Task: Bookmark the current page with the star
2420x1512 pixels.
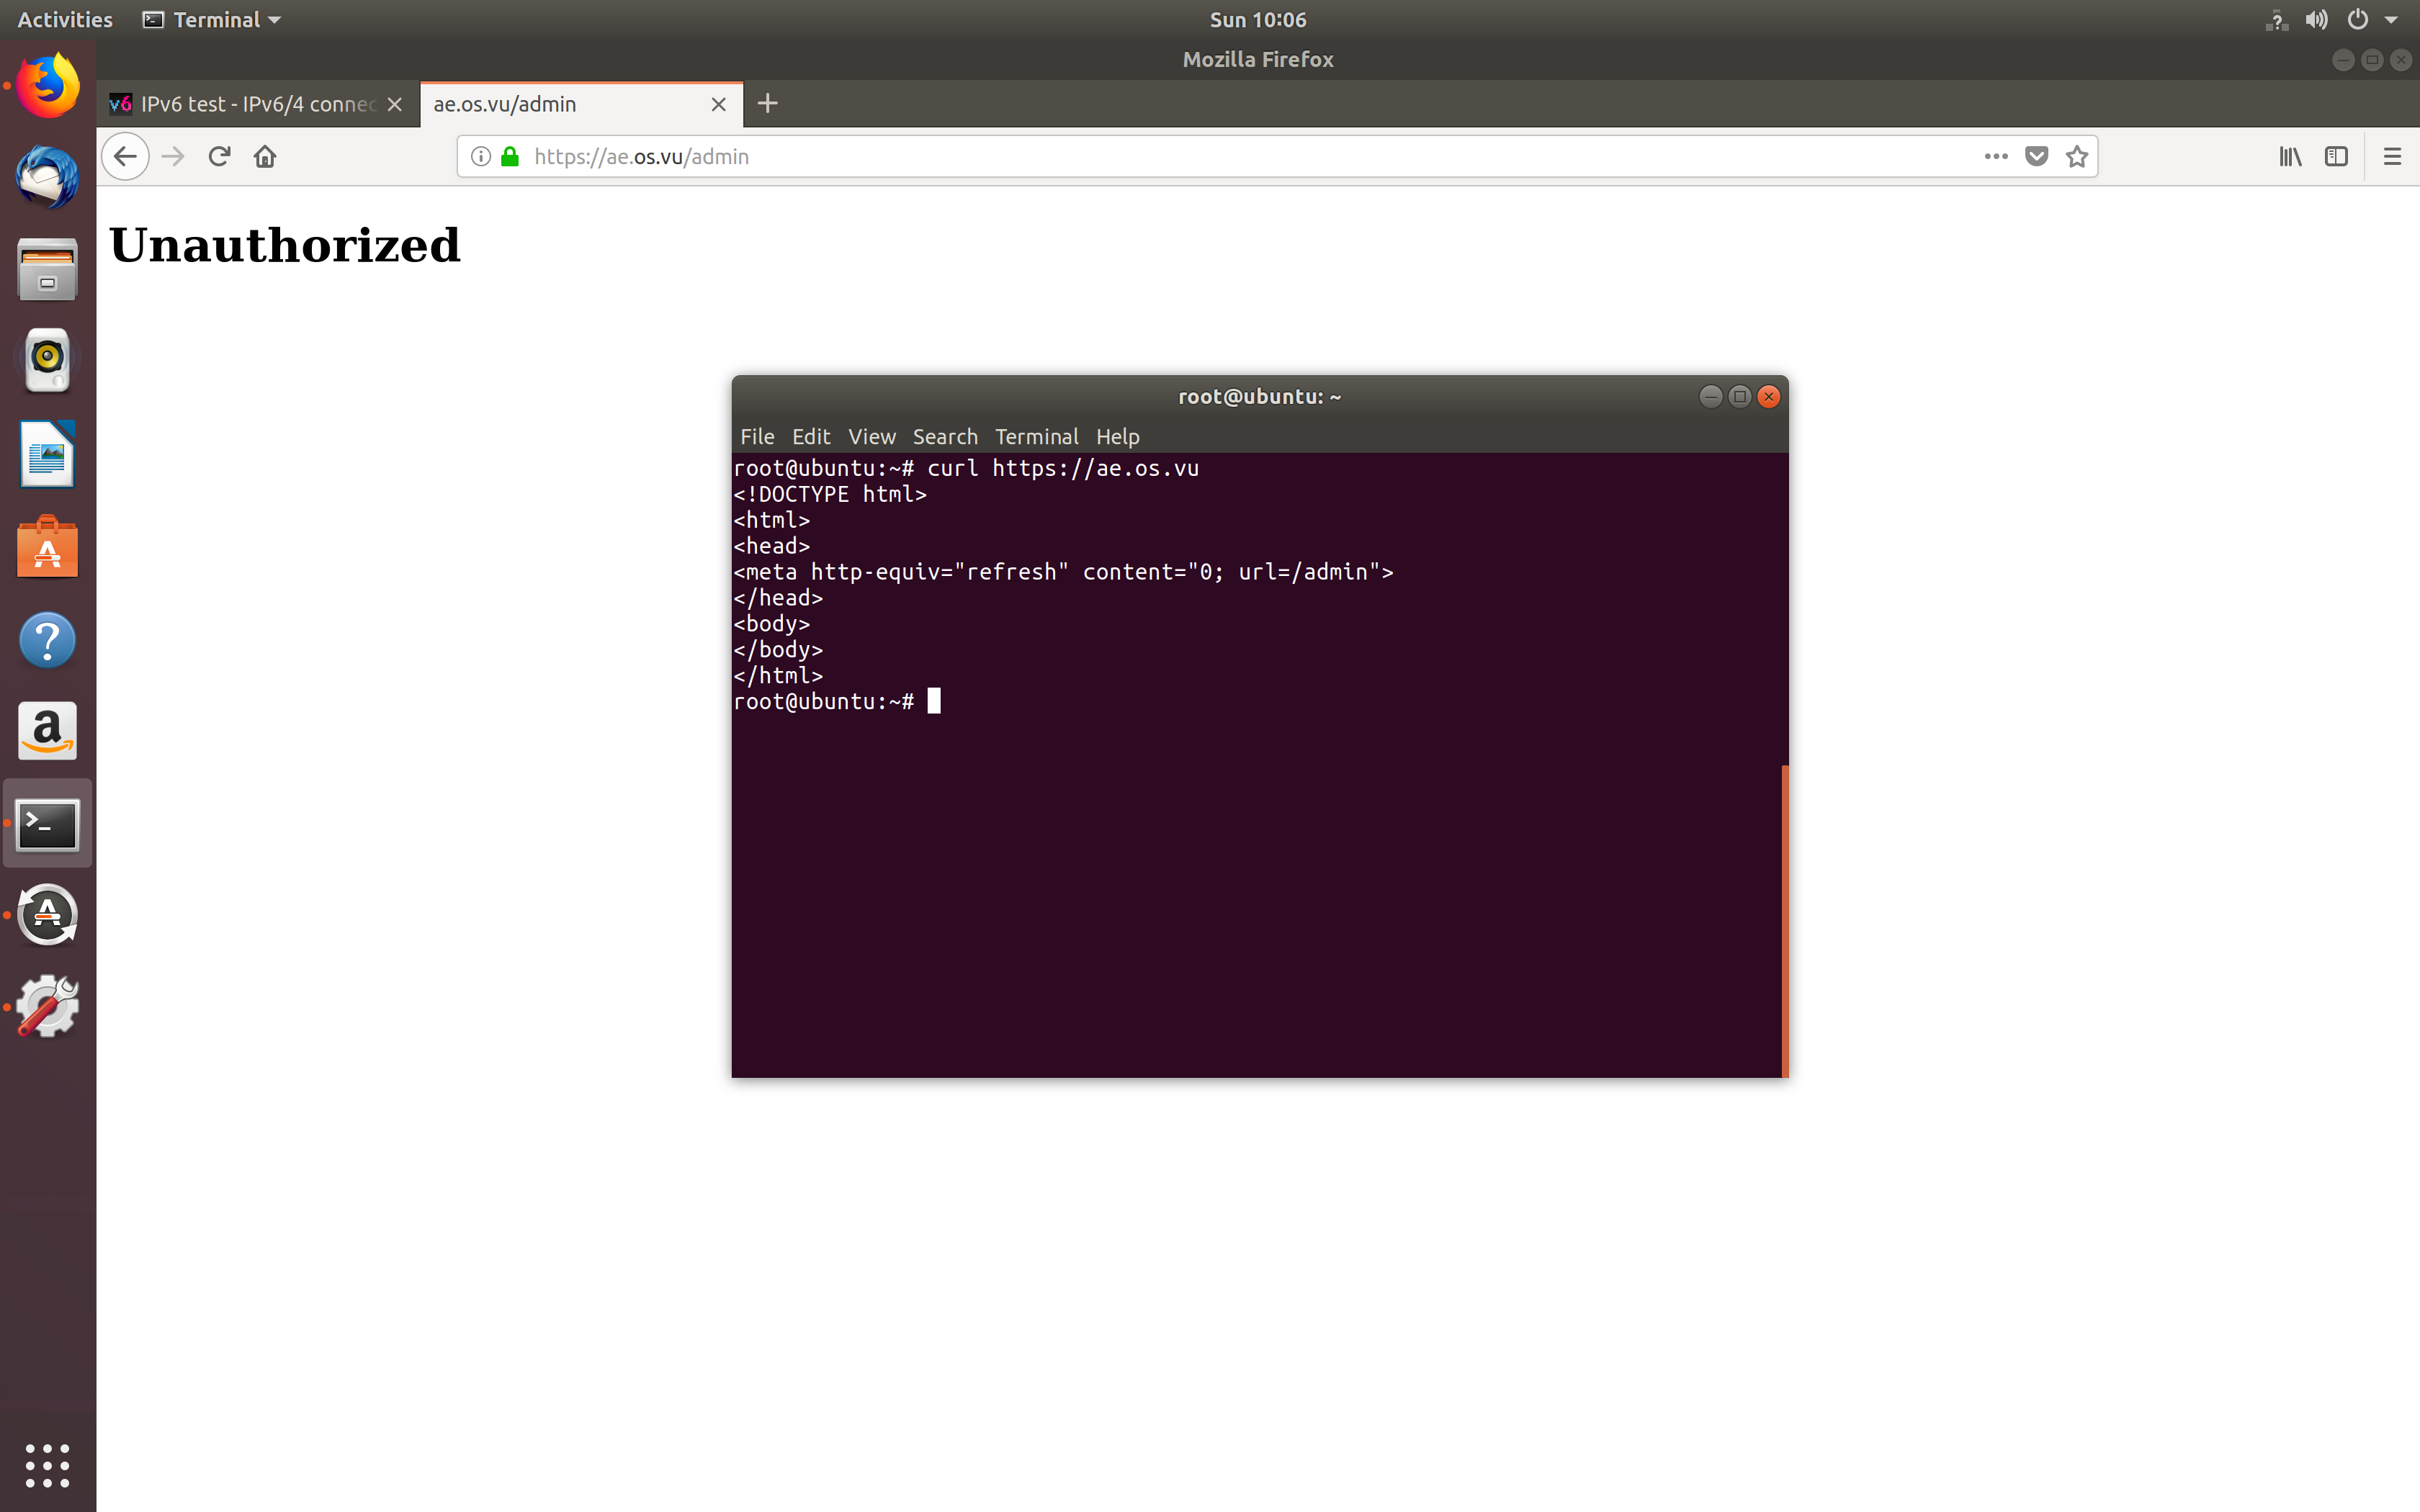Action: (x=2076, y=156)
